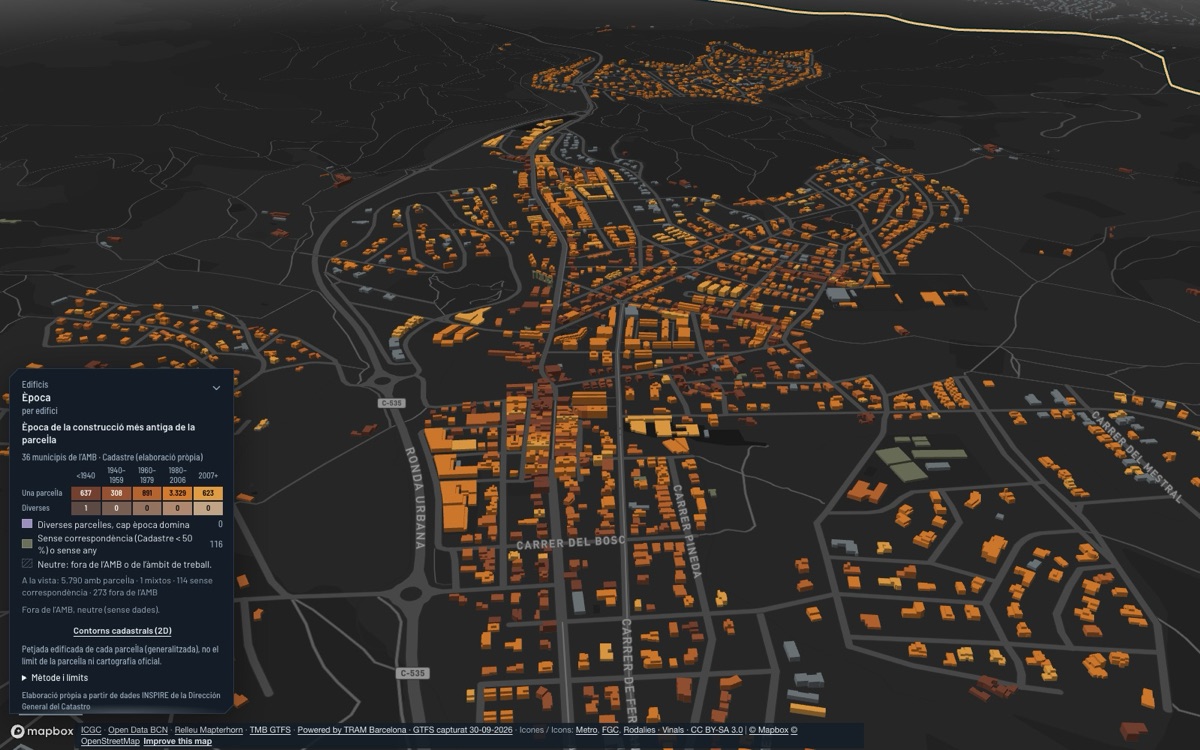Select the 891 swatch for 1960-1979
The width and height of the screenshot is (1200, 750).
147,493
